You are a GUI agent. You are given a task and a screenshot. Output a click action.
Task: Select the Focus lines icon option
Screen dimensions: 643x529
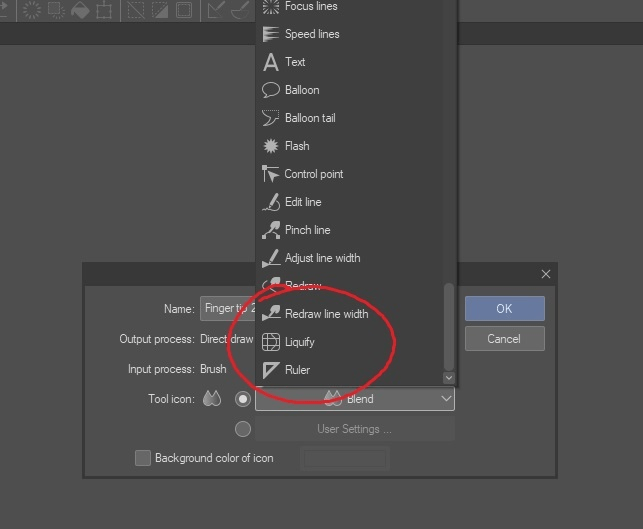pyautogui.click(x=349, y=7)
